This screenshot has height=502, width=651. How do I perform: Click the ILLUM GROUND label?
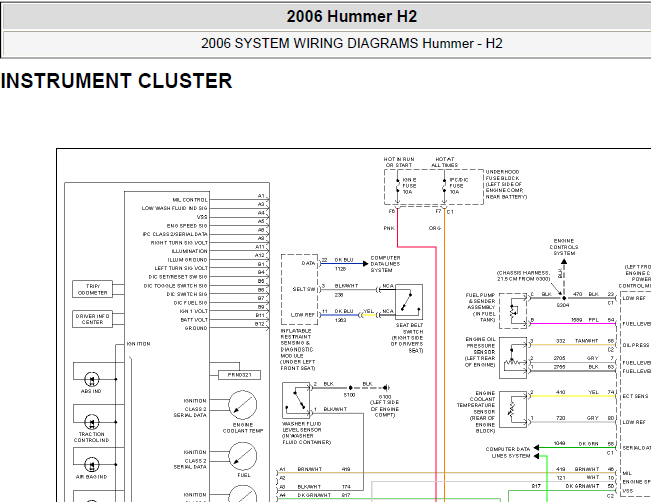(188, 260)
